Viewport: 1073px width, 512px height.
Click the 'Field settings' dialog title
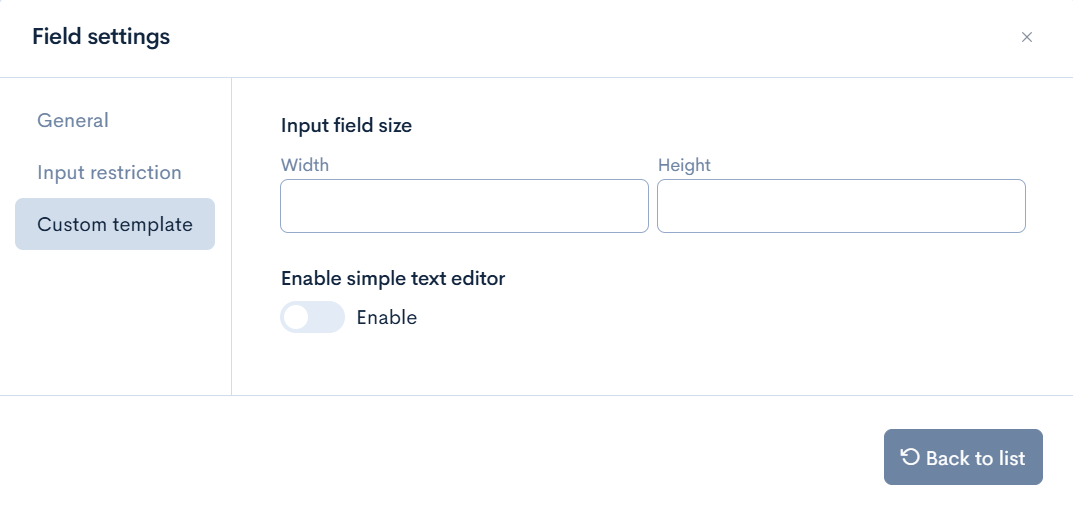click(x=101, y=37)
